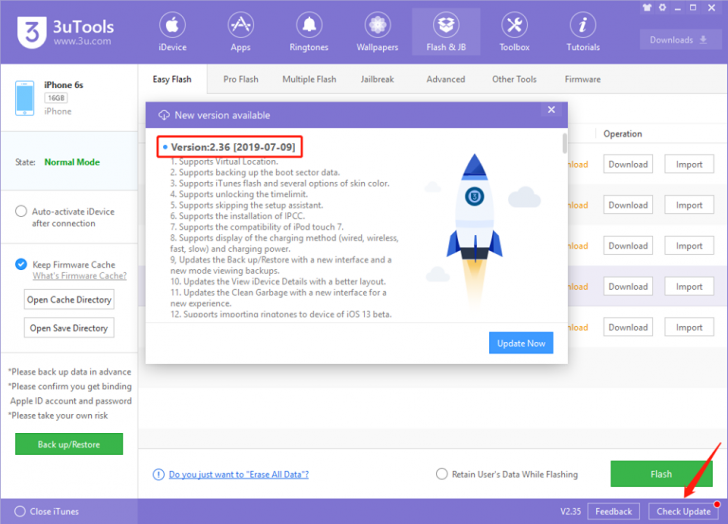This screenshot has height=524, width=728.
Task: Toggle the Close iTunes option
Action: [20, 511]
